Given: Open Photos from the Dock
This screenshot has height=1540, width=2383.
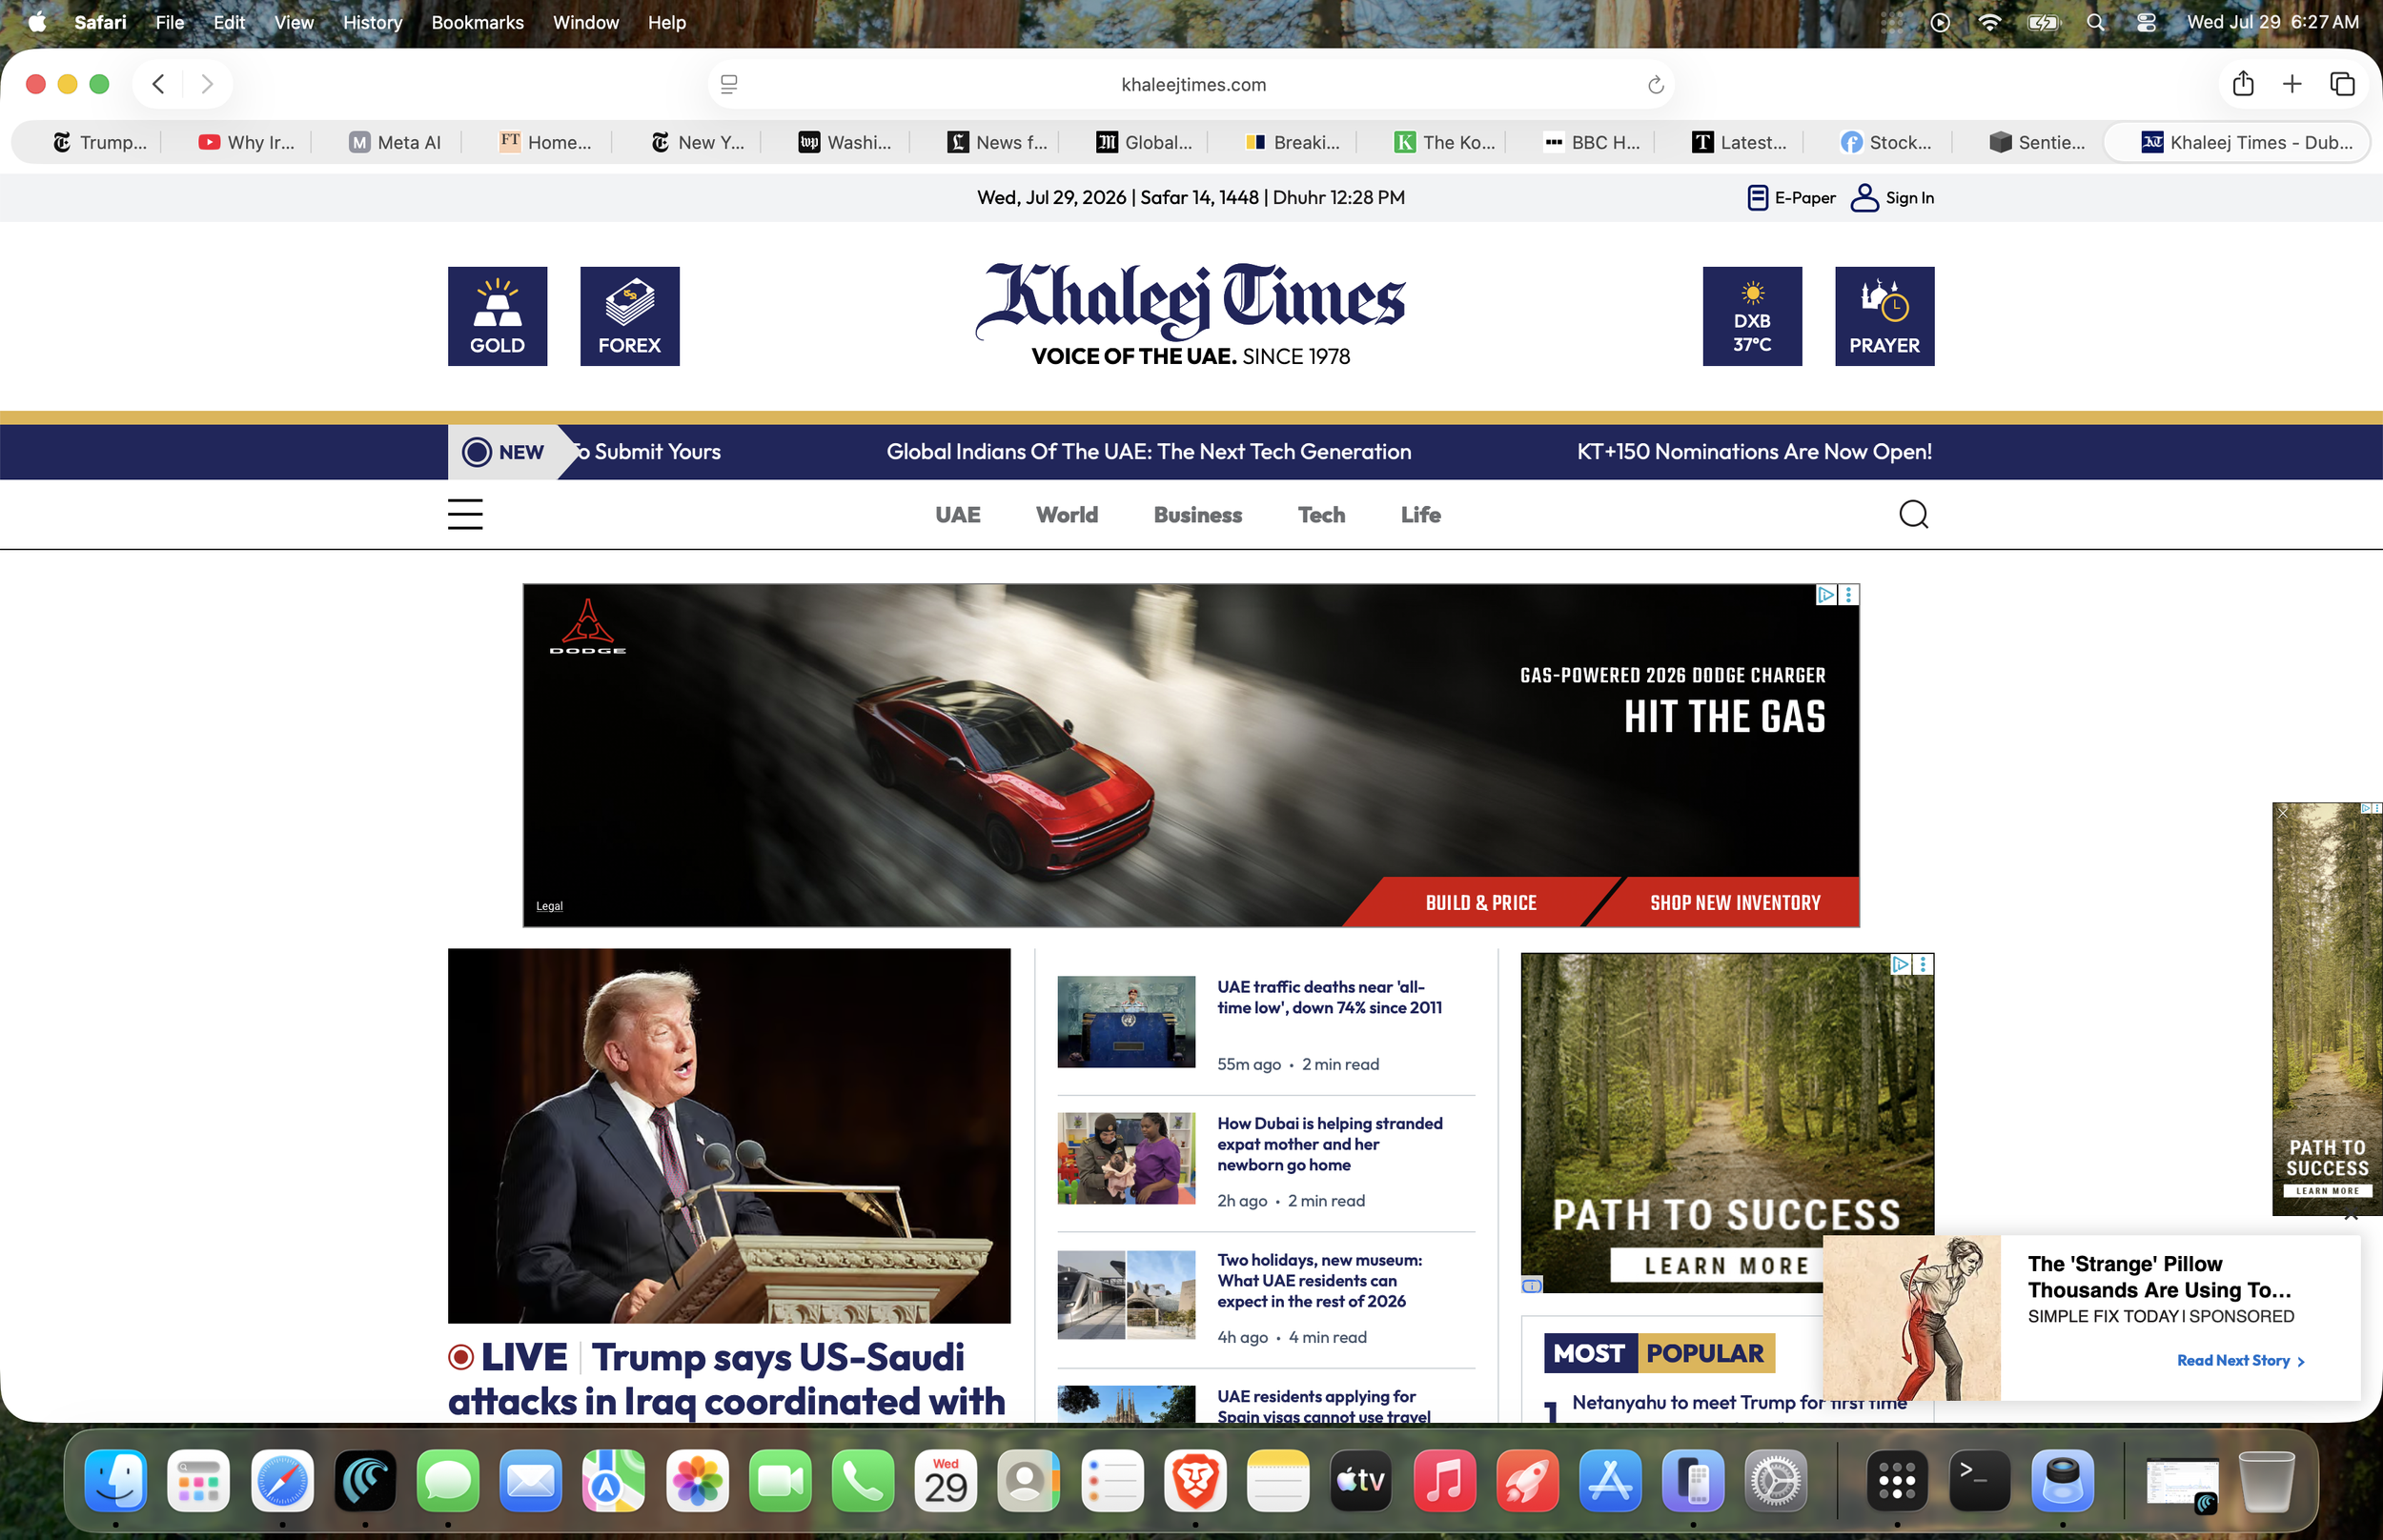Looking at the screenshot, I should [697, 1480].
